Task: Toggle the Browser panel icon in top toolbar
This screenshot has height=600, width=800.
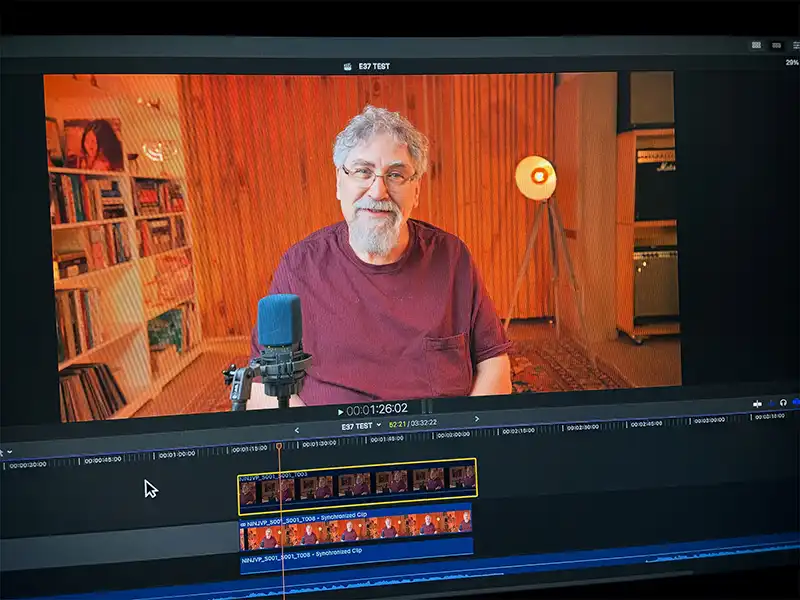Action: click(x=756, y=45)
